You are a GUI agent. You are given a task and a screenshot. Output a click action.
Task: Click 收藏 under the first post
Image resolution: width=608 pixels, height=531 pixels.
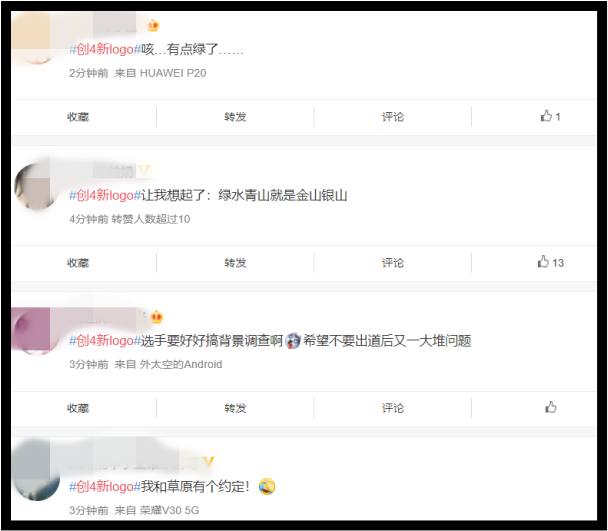pos(78,117)
